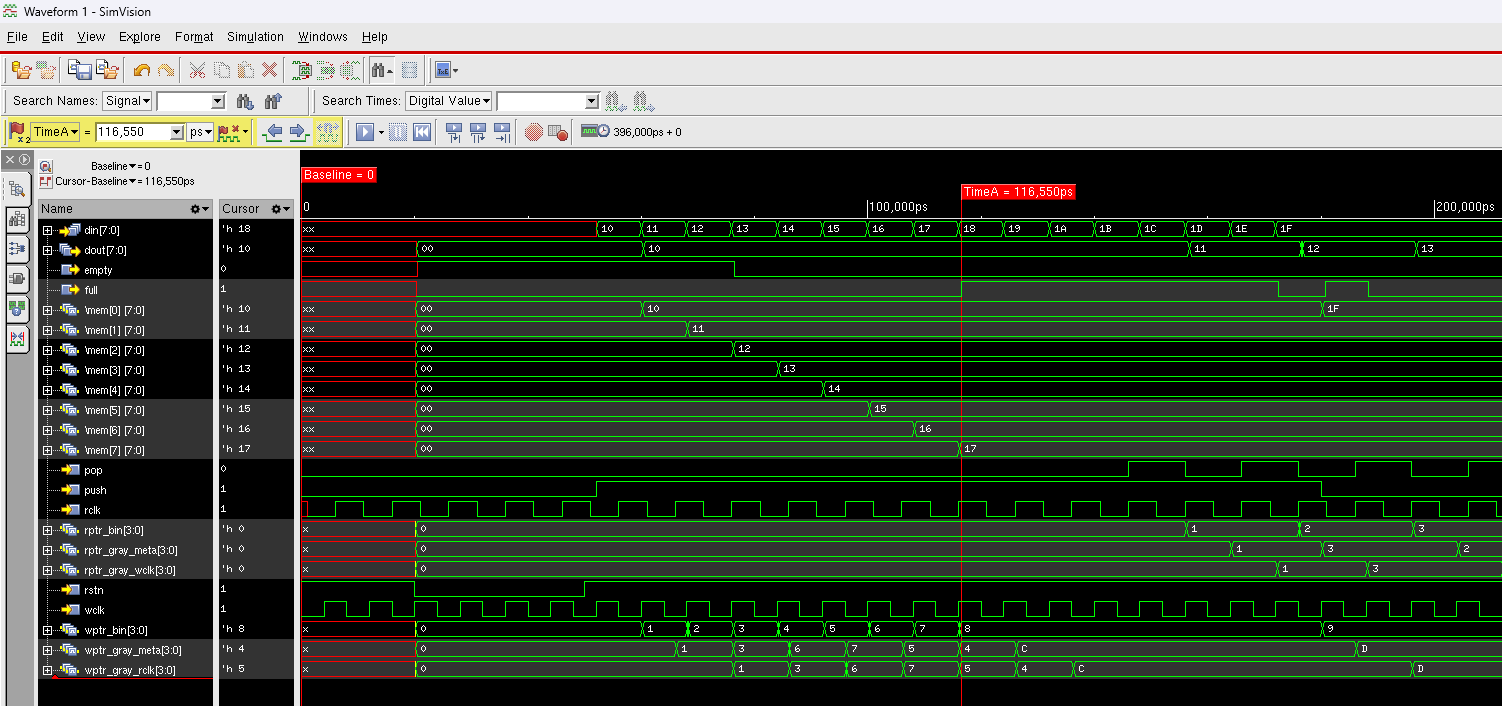1502x706 pixels.
Task: Click the zoom cursor icon beside Baseline
Action: click(46, 166)
